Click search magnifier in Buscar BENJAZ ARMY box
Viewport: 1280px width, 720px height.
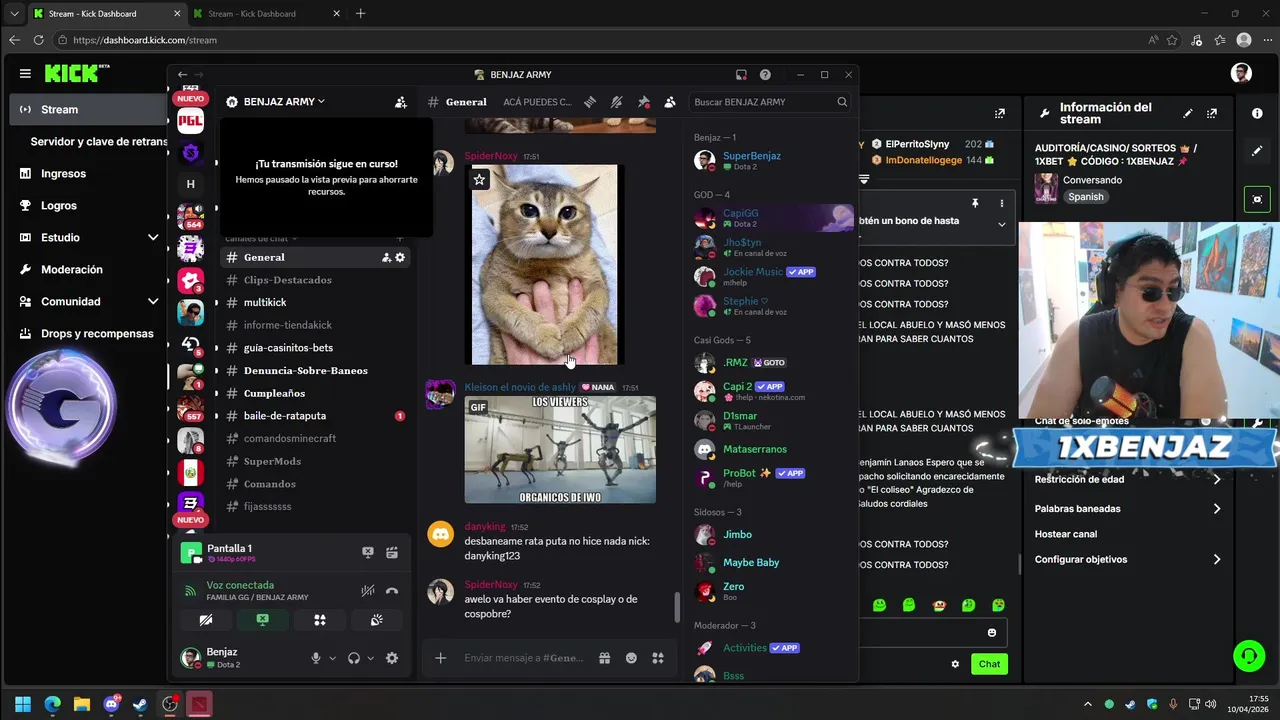842,102
